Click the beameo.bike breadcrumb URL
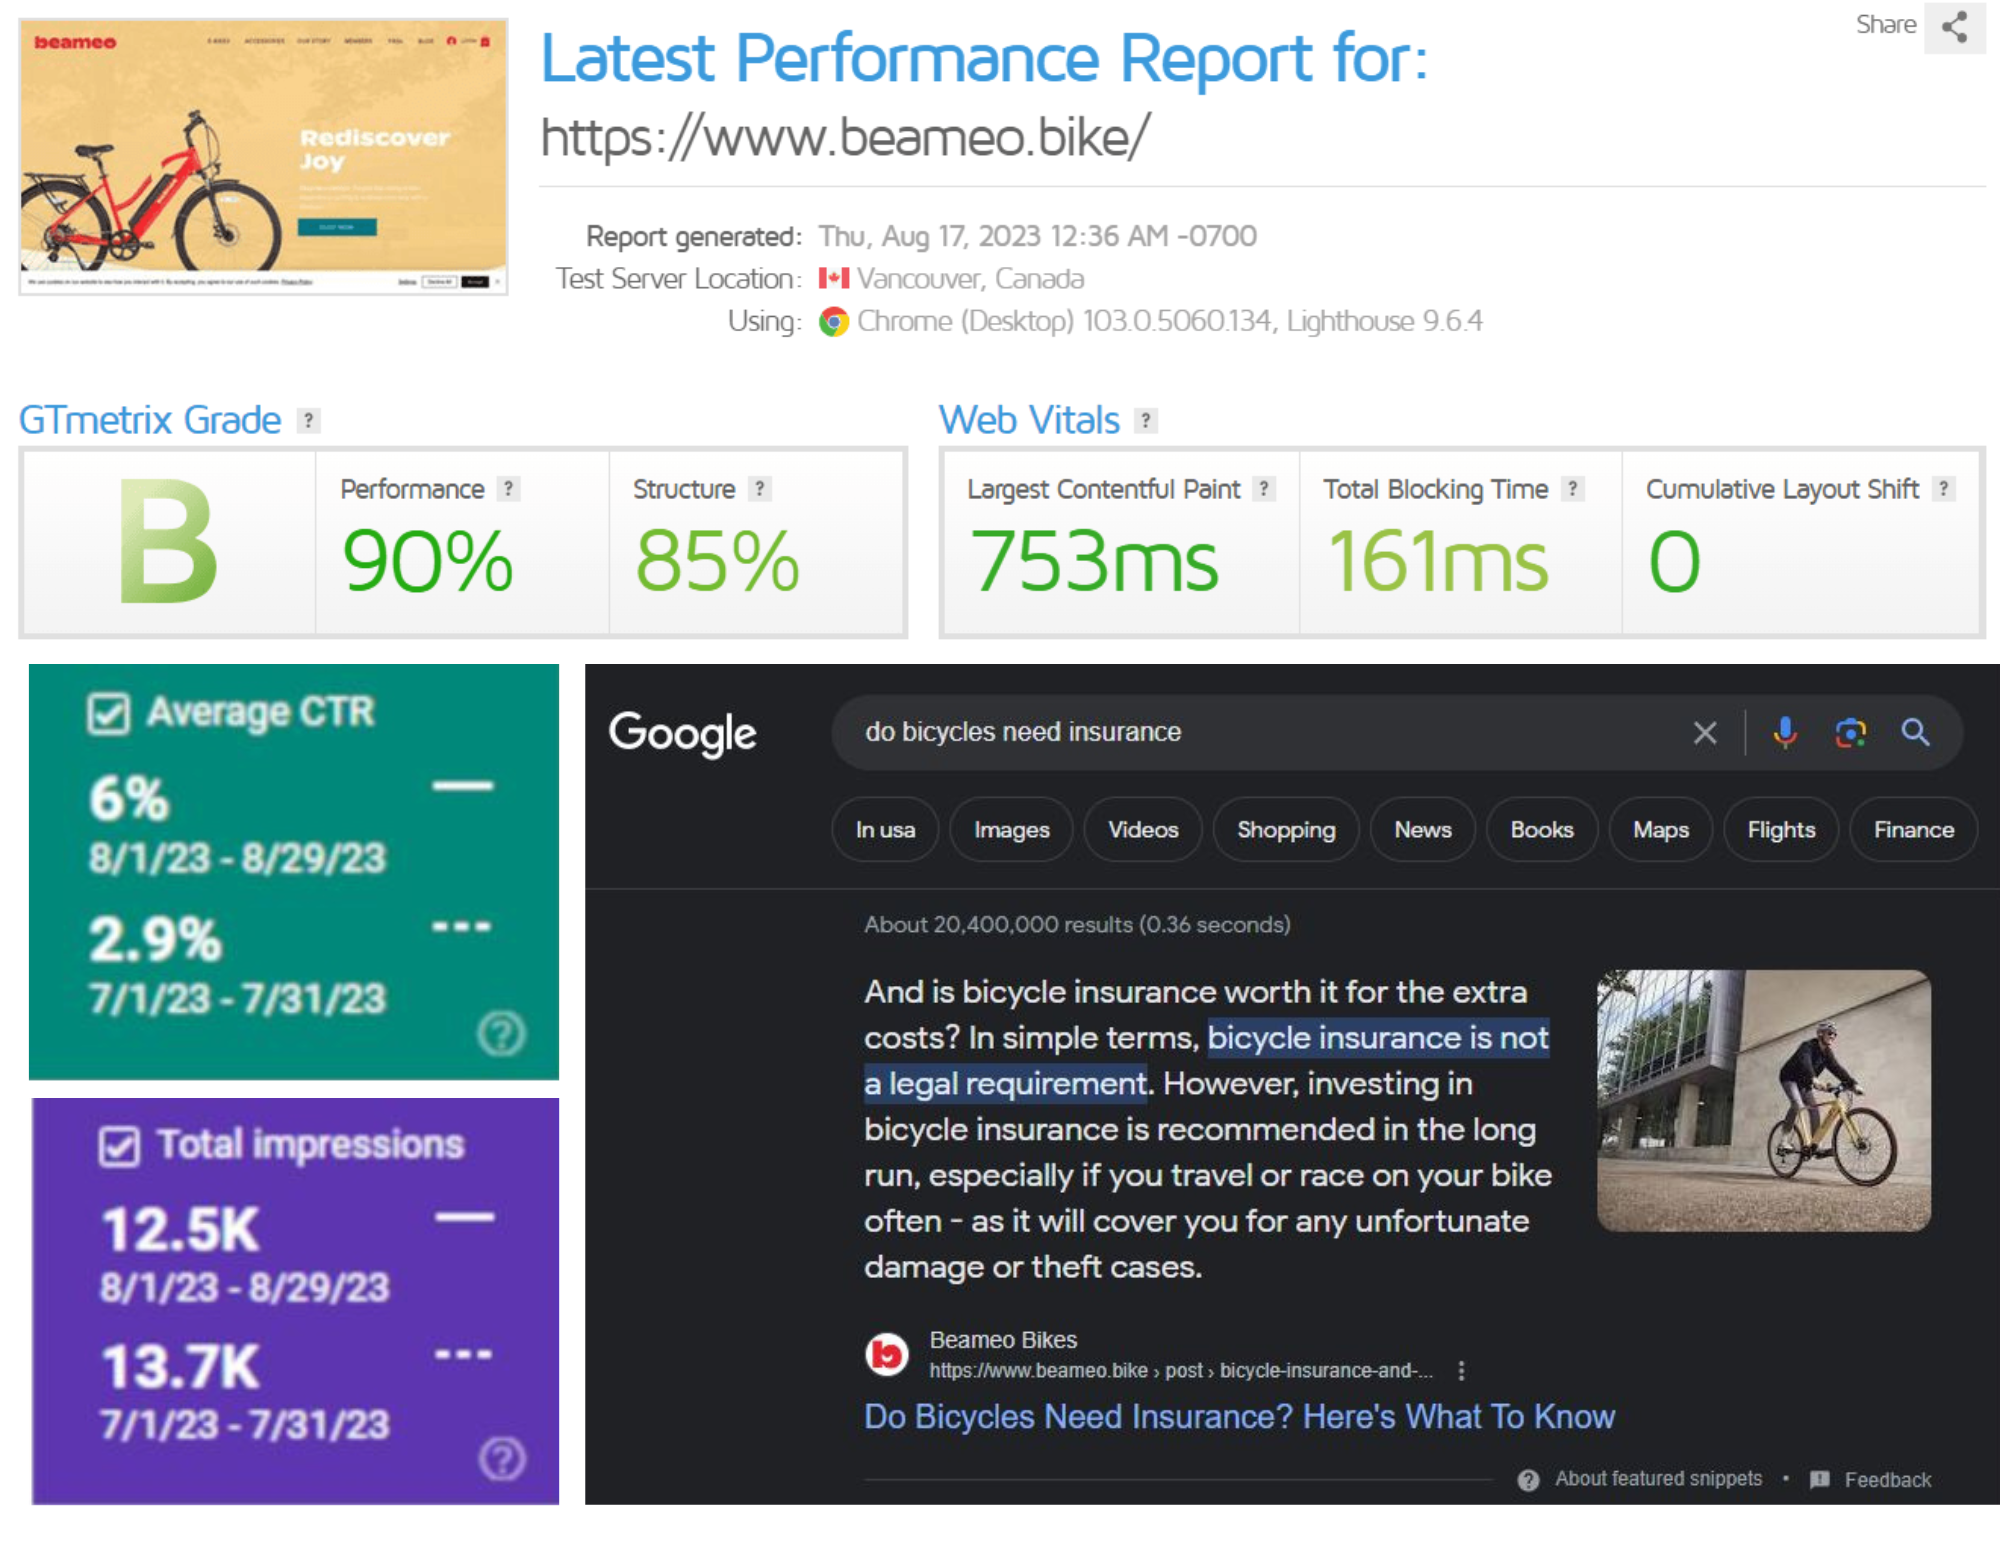2000x1545 pixels. [1180, 1371]
